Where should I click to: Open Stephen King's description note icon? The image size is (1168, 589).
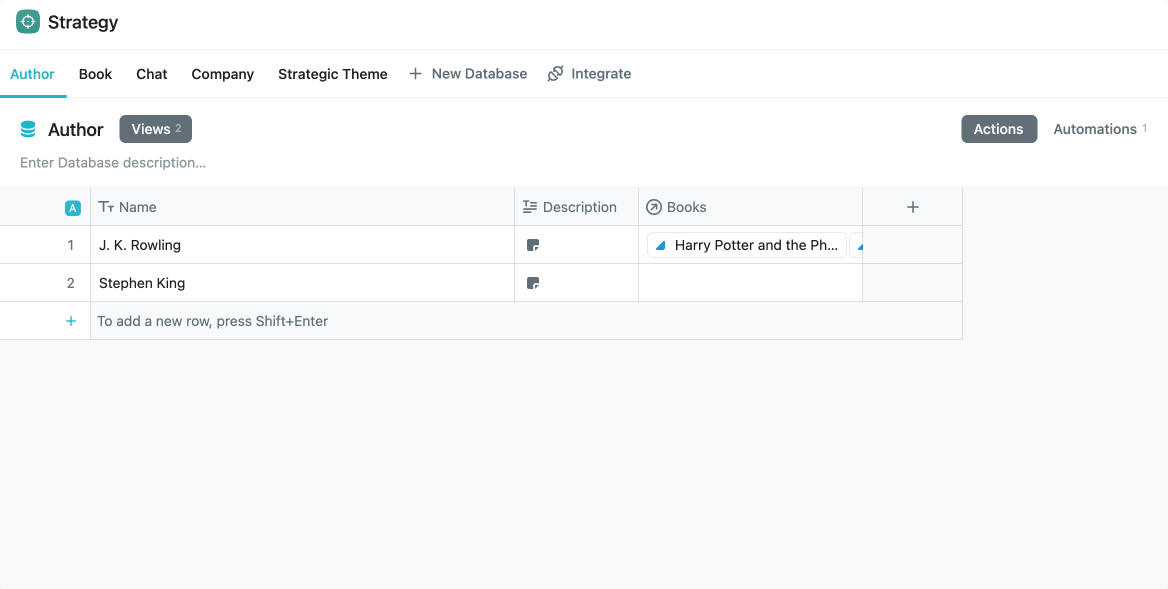coord(533,283)
